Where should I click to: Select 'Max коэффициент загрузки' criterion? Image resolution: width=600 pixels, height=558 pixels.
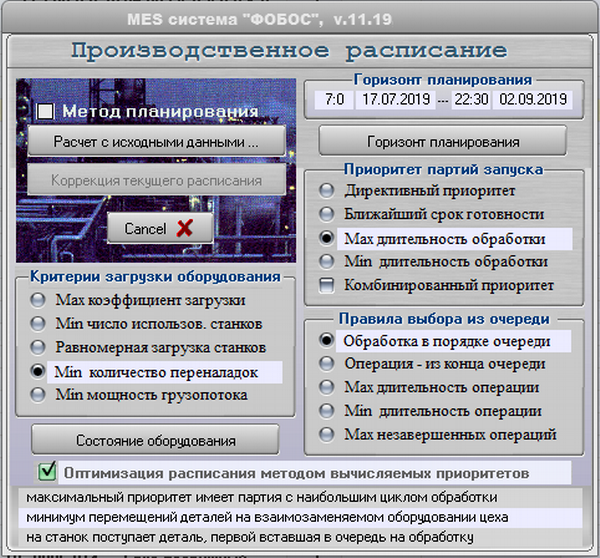point(38,299)
